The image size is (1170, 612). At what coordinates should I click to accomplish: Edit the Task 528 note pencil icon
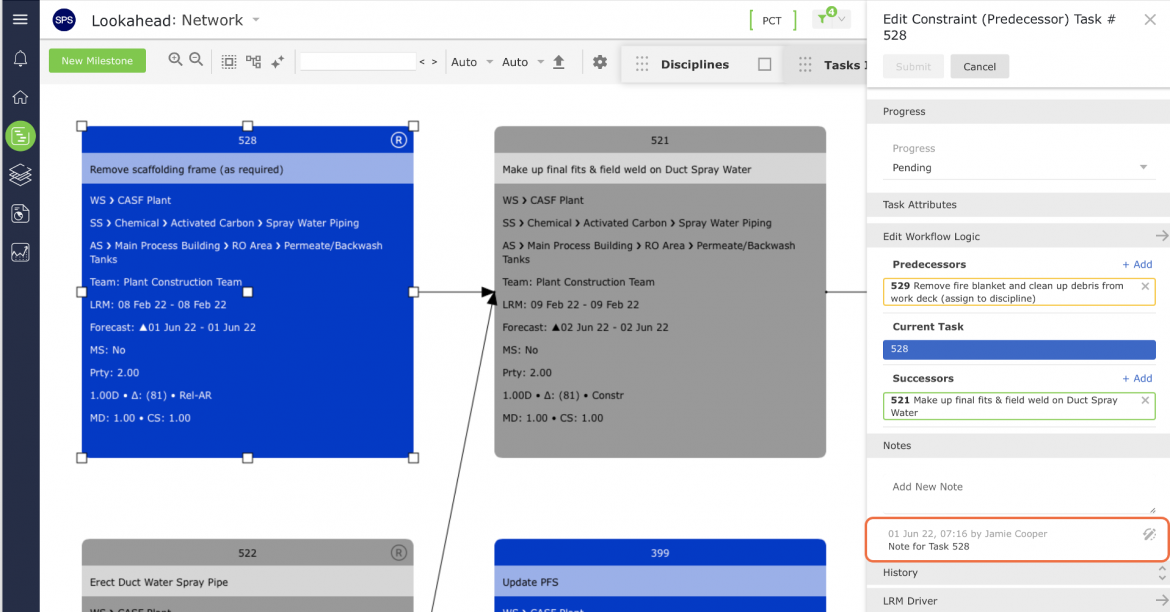pos(1149,534)
